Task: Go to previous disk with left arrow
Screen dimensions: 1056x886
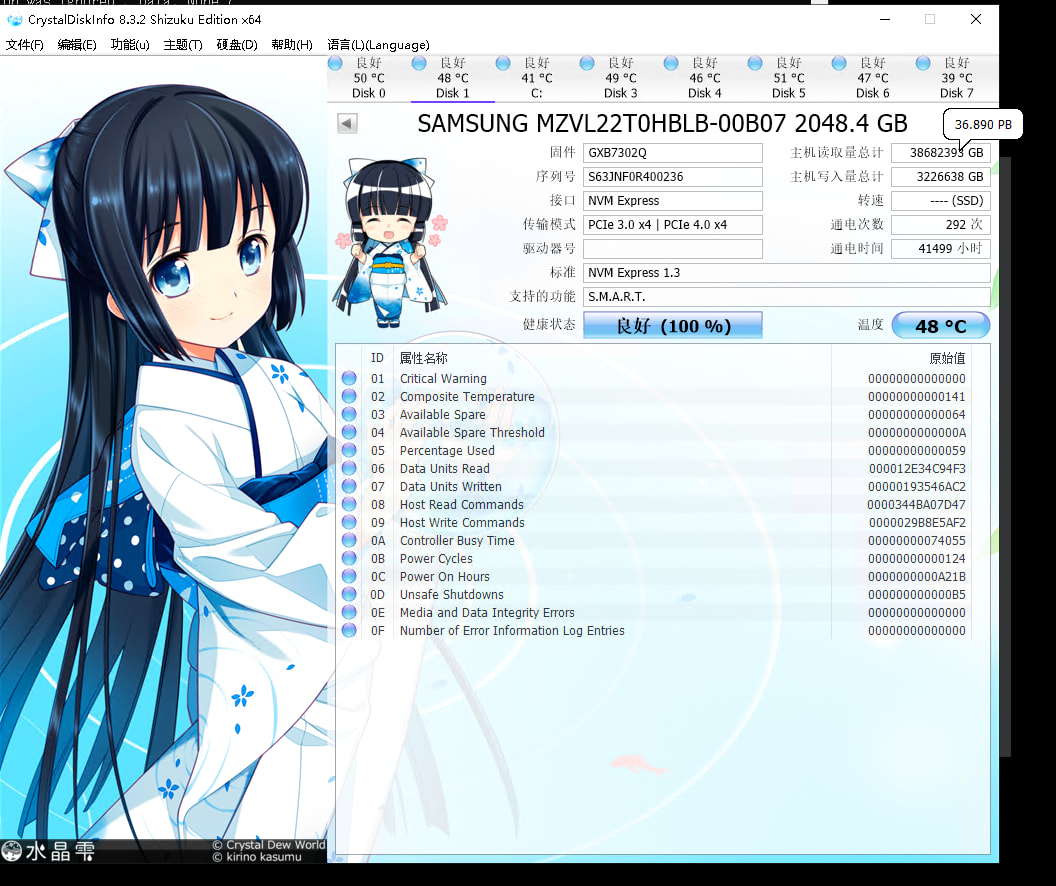Action: click(347, 123)
